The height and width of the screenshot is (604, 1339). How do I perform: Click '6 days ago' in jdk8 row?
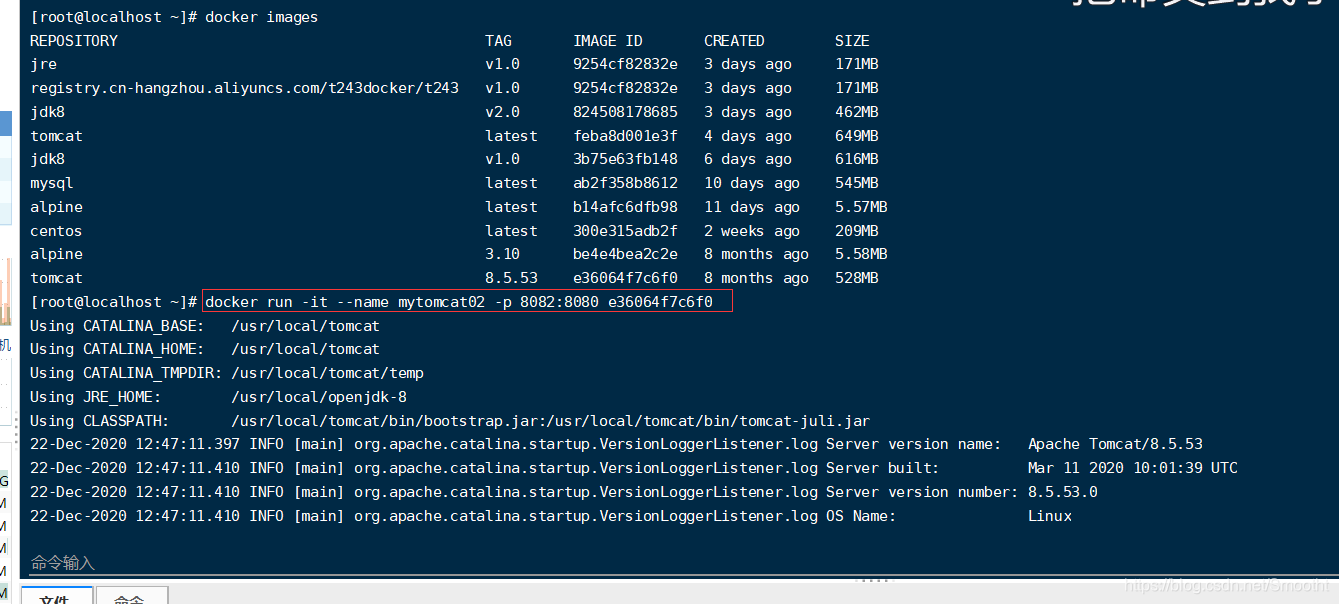pyautogui.click(x=748, y=159)
